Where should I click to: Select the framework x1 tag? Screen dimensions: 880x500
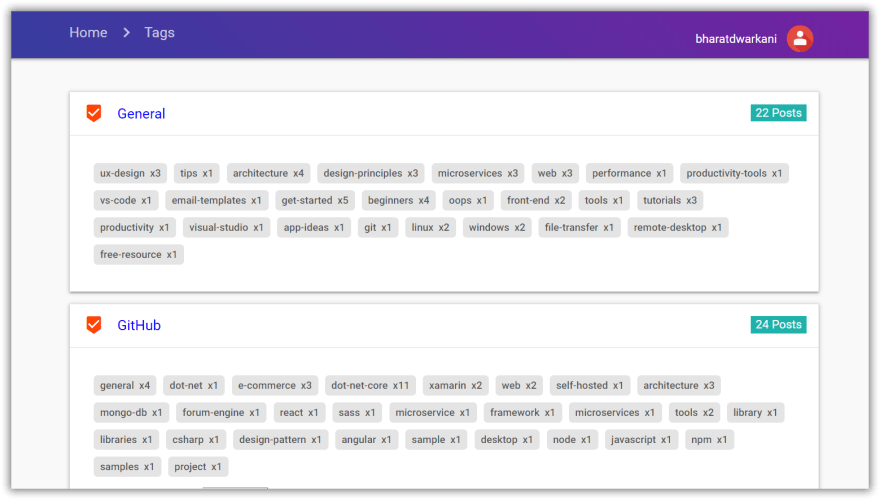pos(522,412)
